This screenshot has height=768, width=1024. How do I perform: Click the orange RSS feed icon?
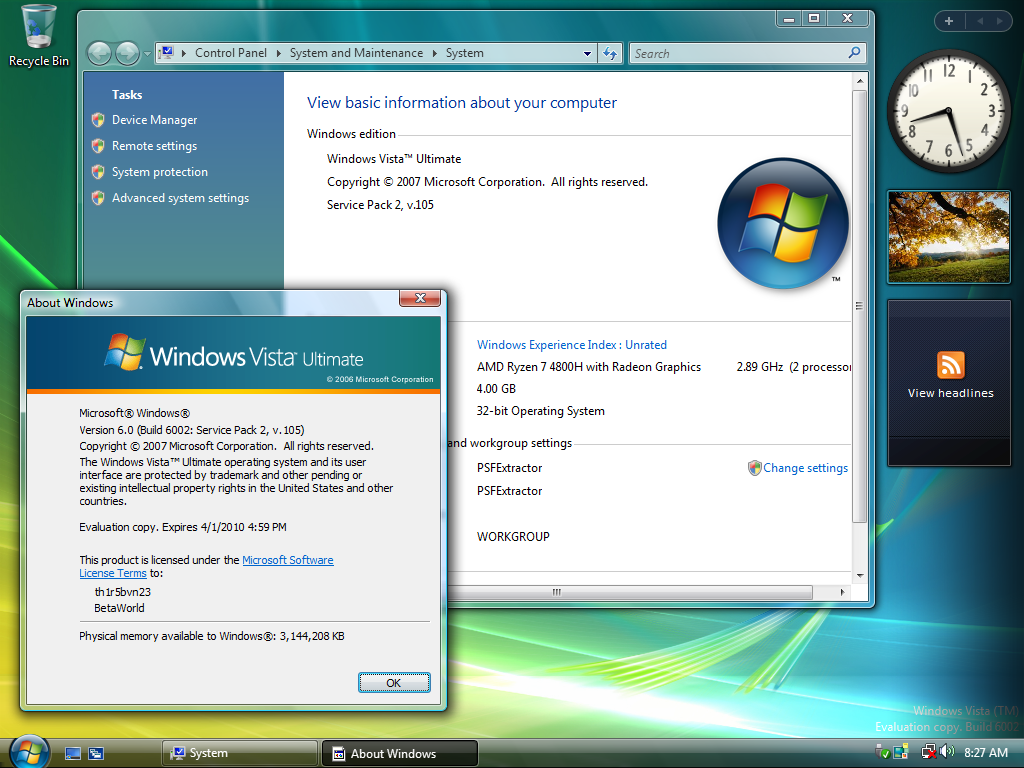click(950, 365)
